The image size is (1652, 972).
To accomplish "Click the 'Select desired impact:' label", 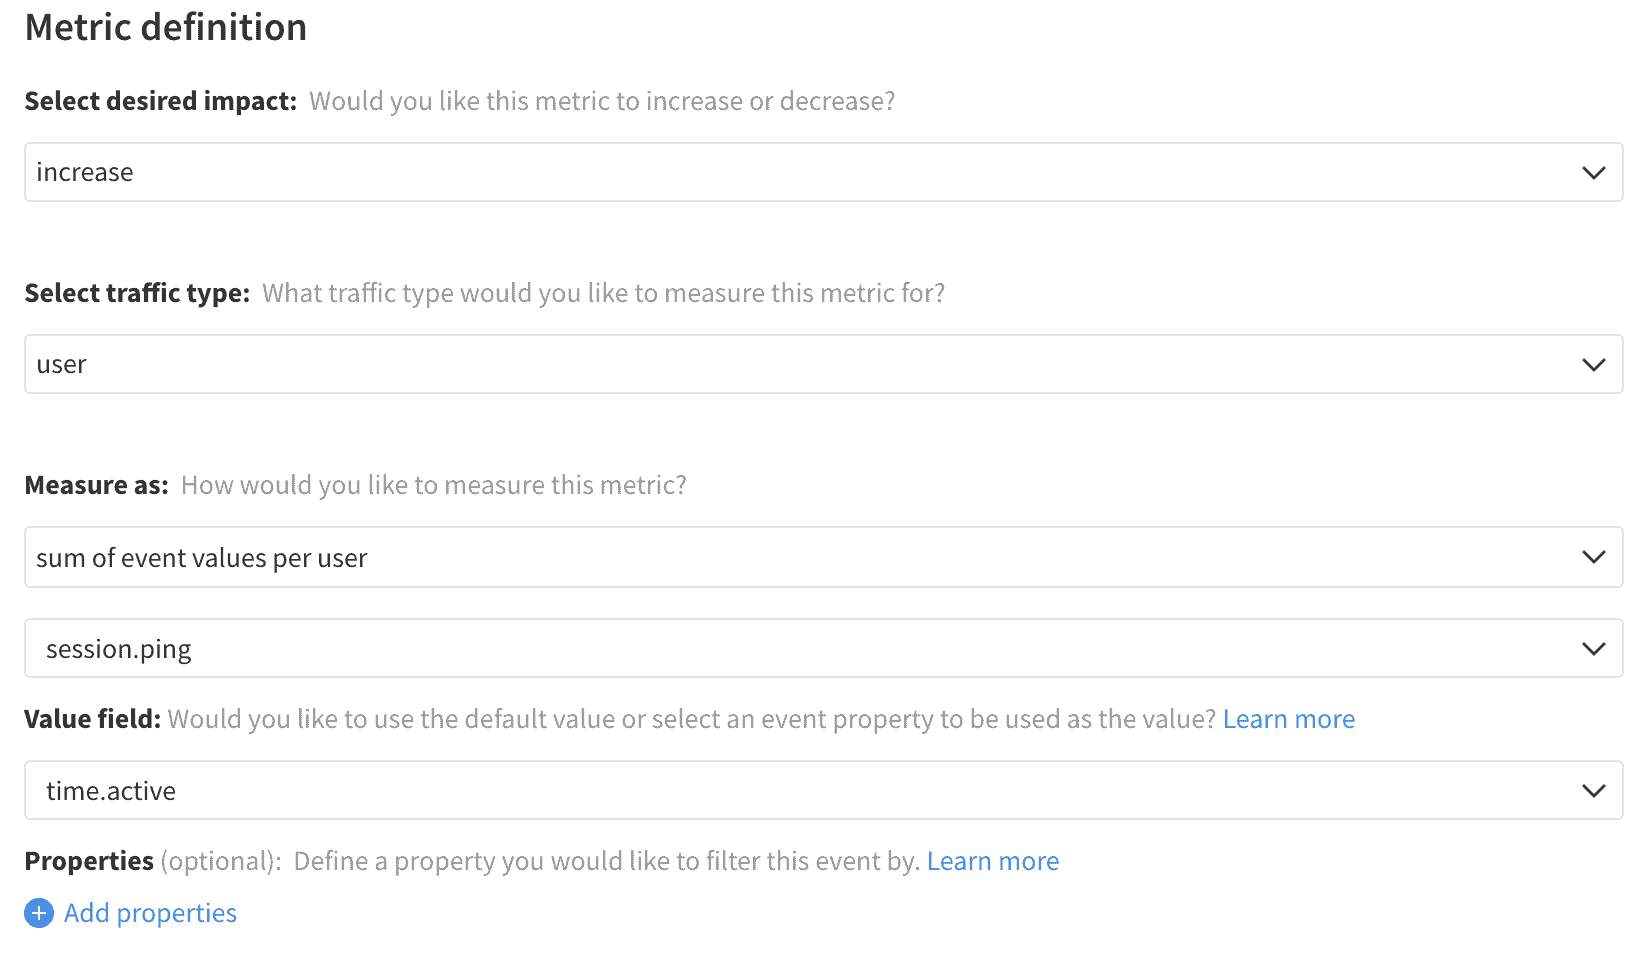I will click(161, 101).
